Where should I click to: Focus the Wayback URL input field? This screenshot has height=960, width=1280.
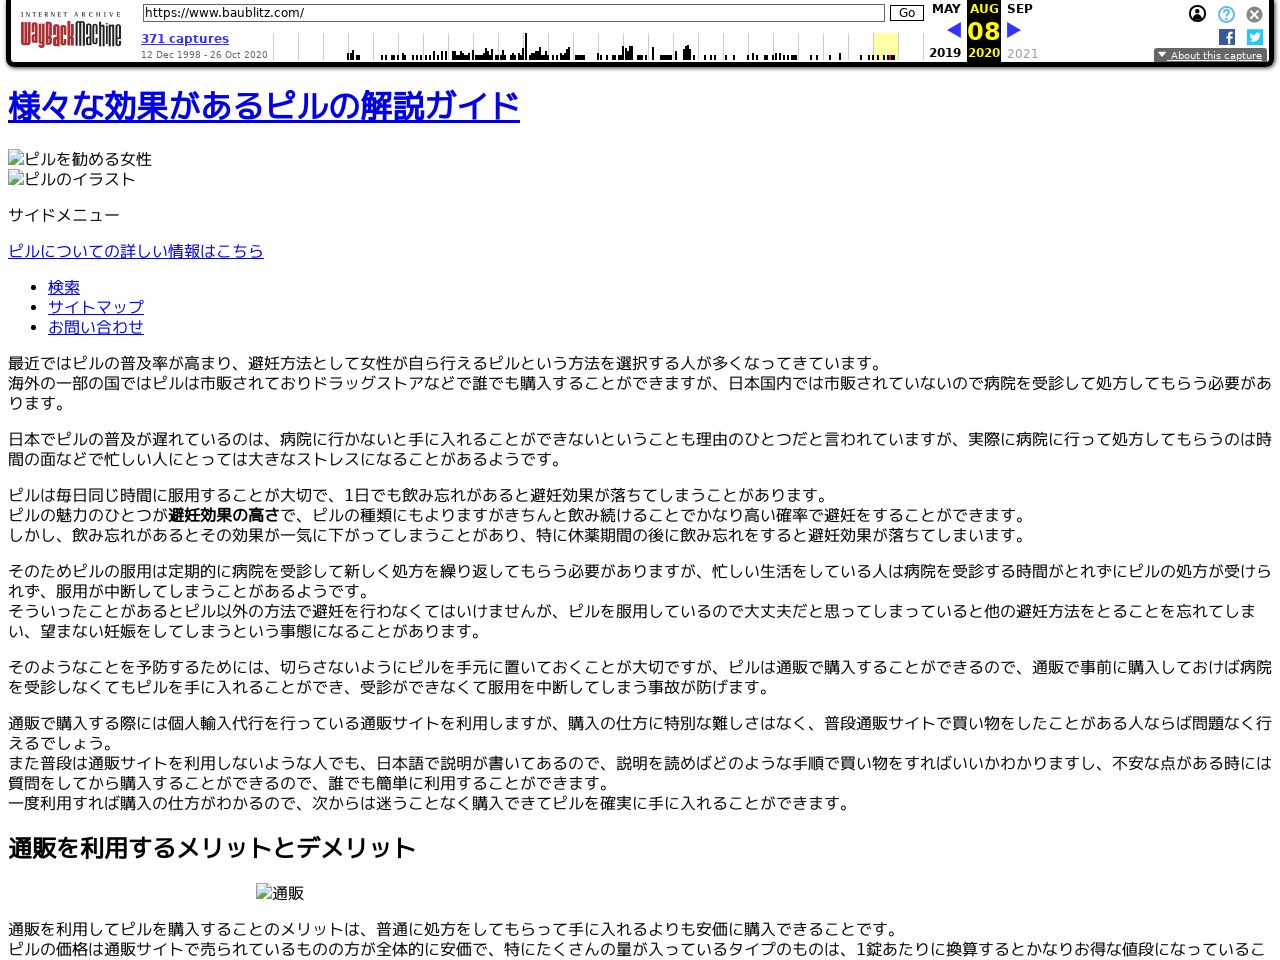click(x=513, y=13)
